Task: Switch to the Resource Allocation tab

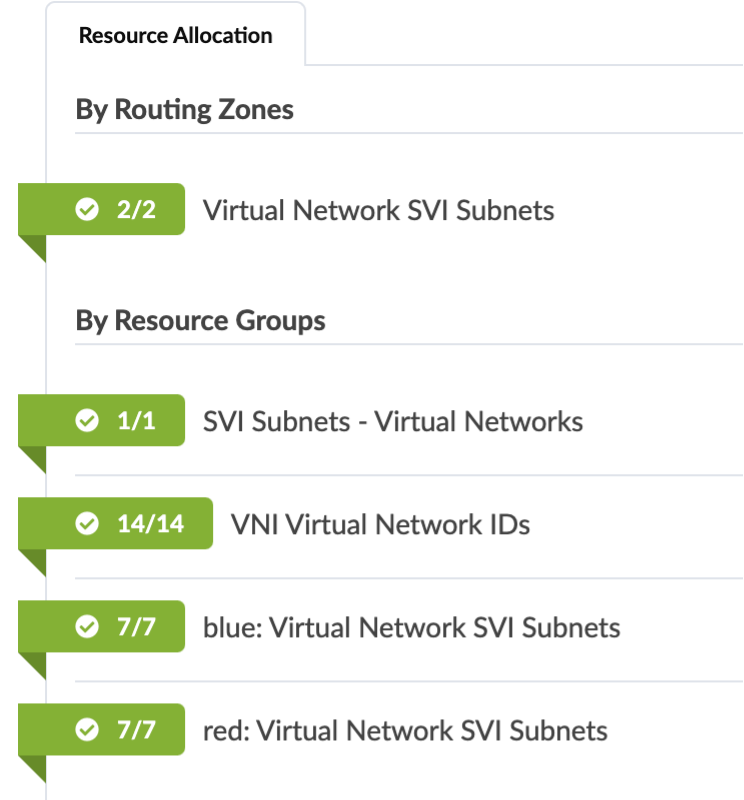Action: [x=175, y=36]
